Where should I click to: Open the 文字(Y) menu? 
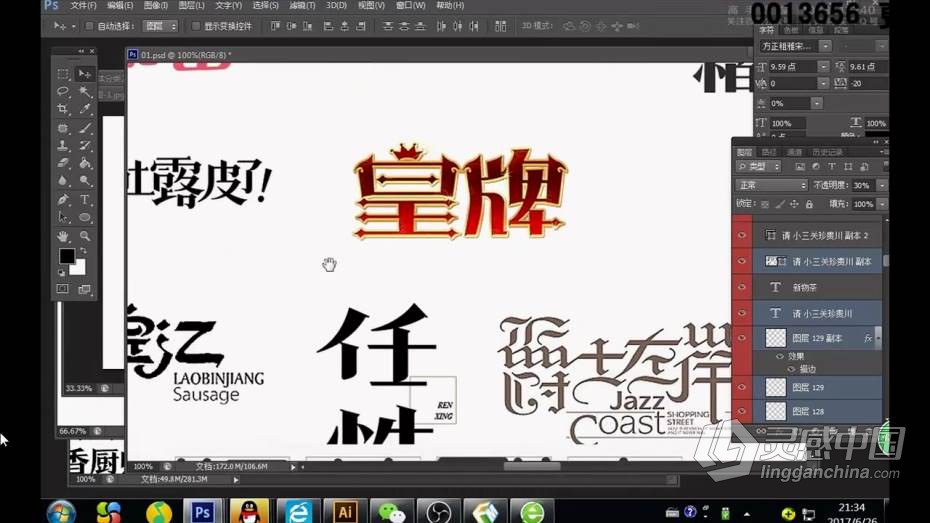click(229, 5)
